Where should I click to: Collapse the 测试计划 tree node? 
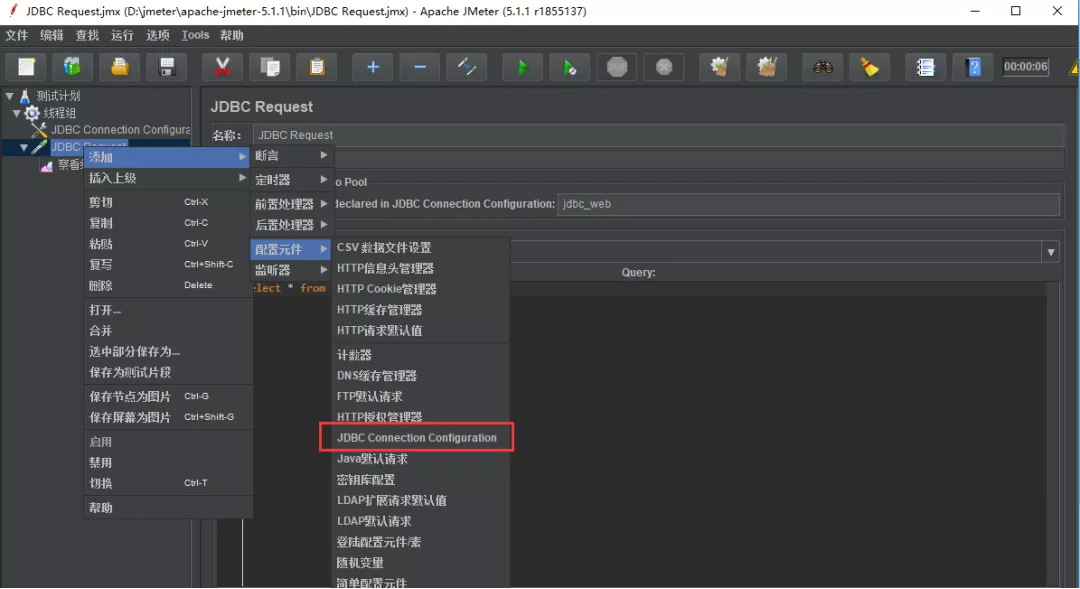point(10,96)
